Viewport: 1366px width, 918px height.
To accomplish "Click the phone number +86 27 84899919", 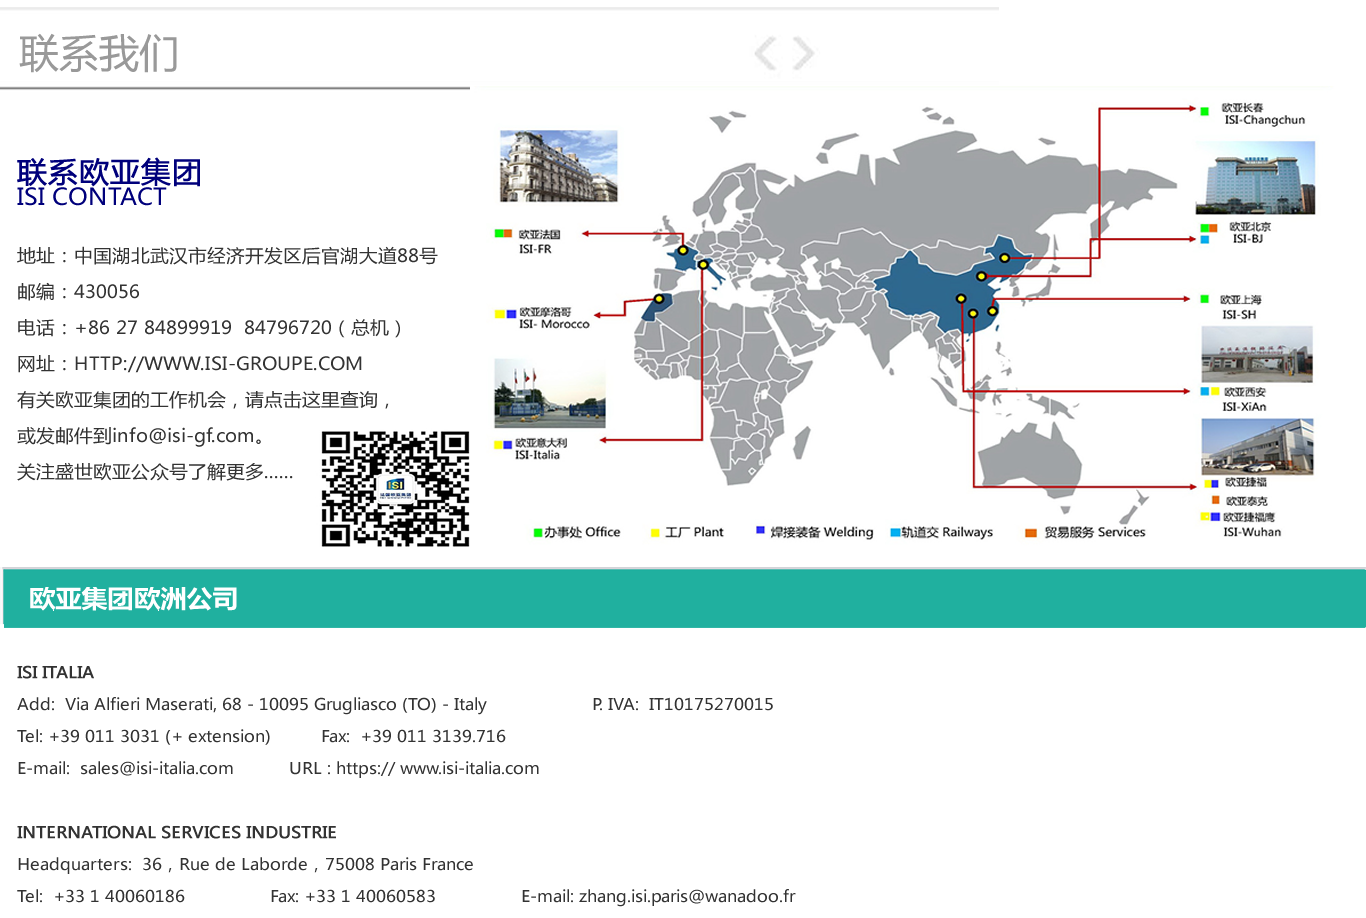I will (154, 328).
